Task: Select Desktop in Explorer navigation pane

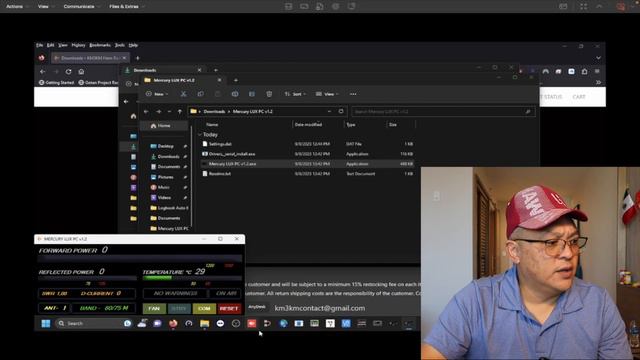Action: (165, 146)
